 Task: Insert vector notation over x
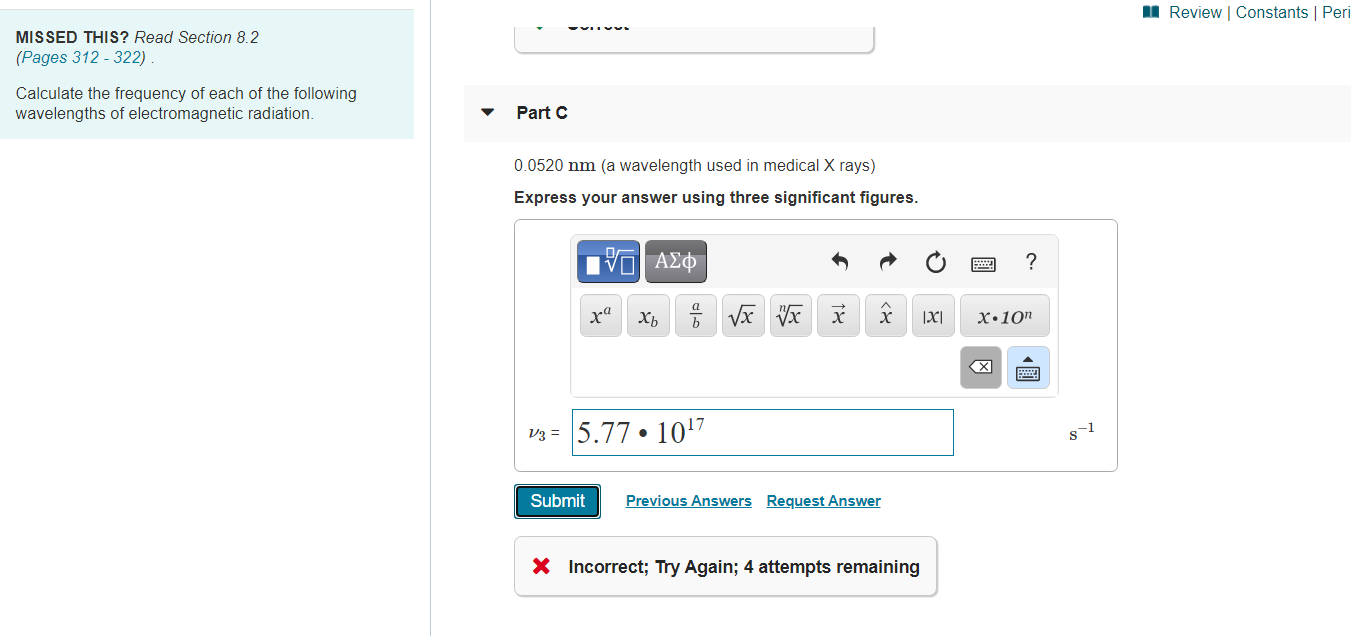tap(838, 315)
